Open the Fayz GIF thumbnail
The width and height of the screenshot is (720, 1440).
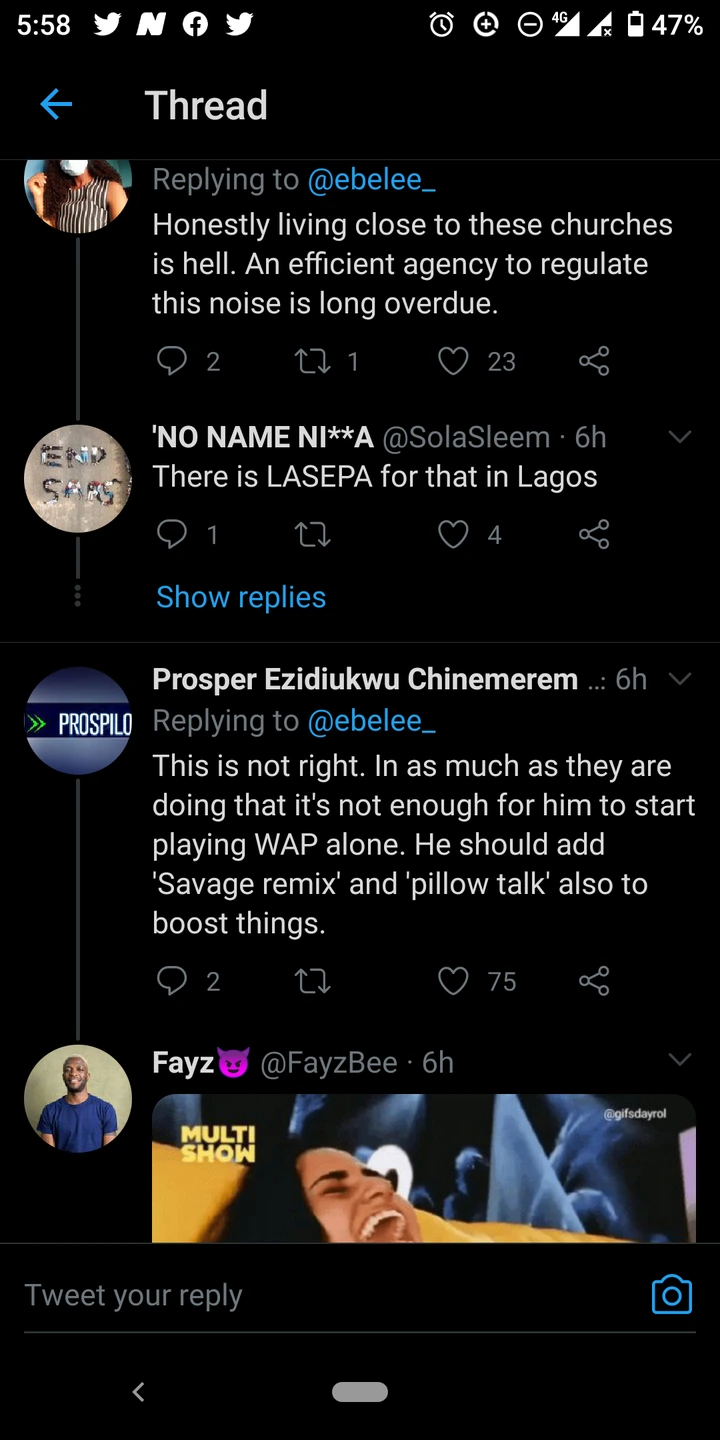423,1167
